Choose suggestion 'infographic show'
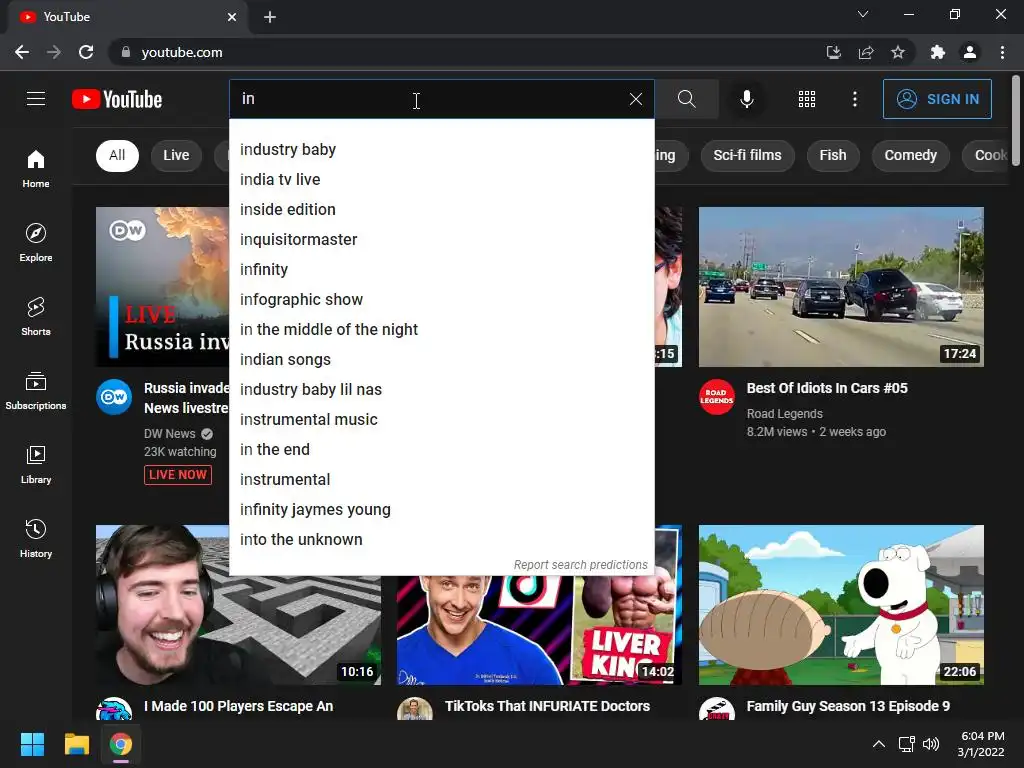Screen dimensions: 1024x768 [x=441, y=300]
